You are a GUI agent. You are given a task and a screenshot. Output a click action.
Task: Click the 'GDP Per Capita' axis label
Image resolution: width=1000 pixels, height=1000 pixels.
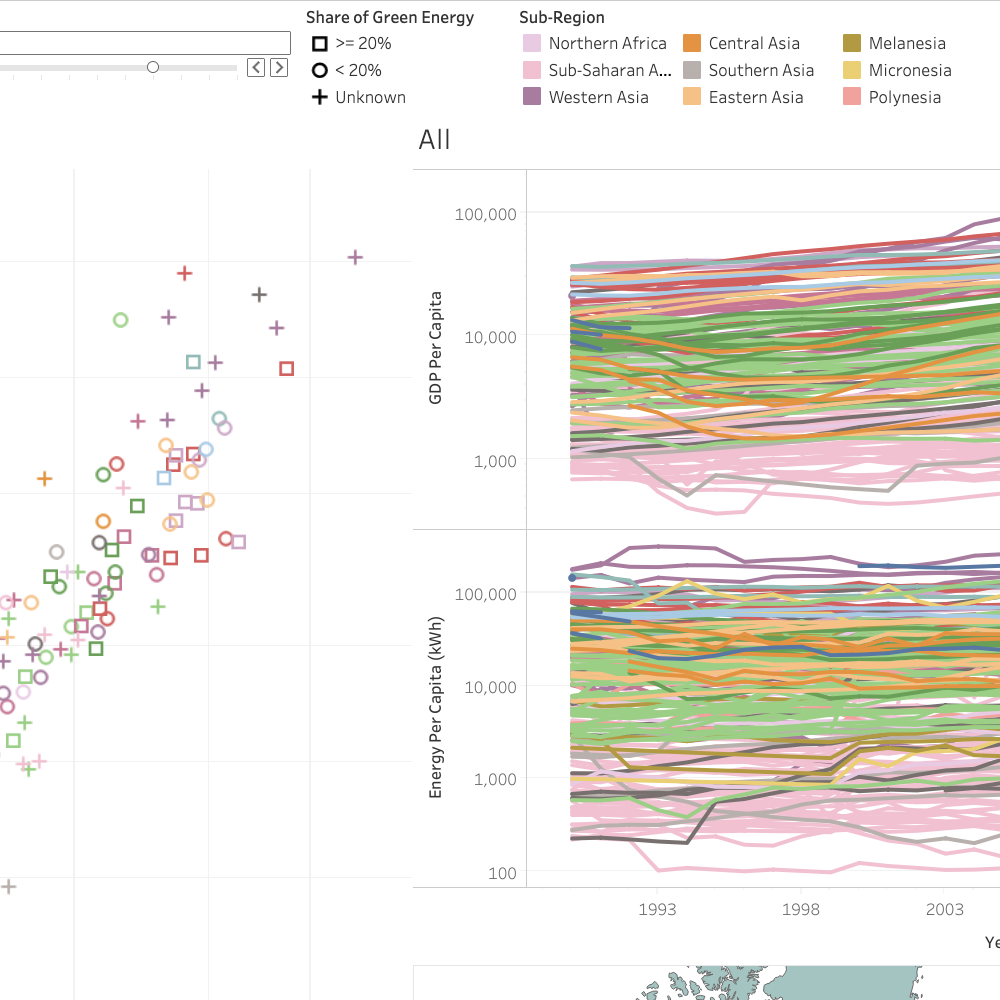tap(436, 348)
